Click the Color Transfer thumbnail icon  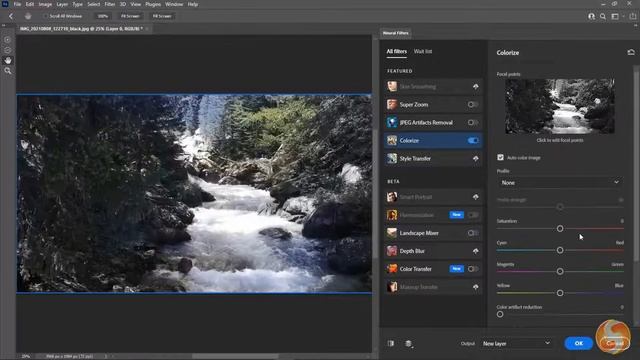392,269
